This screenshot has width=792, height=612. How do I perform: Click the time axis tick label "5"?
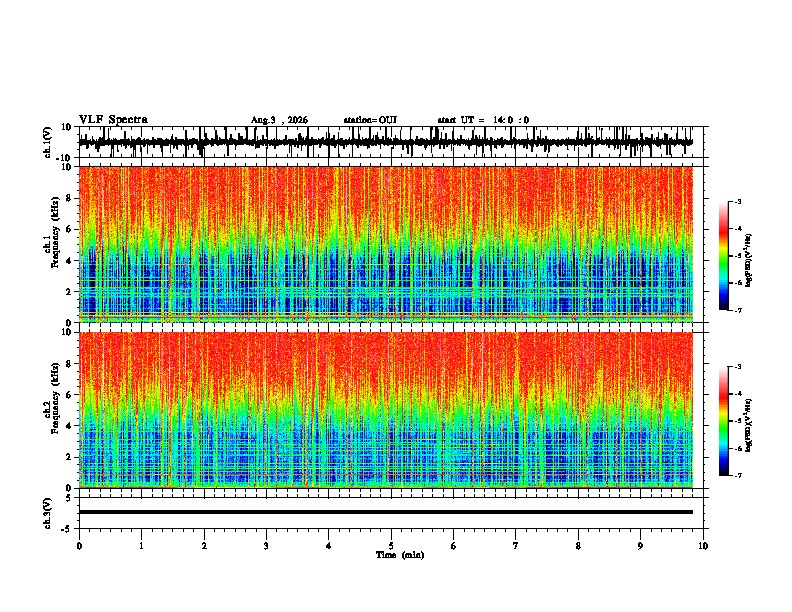coord(391,546)
